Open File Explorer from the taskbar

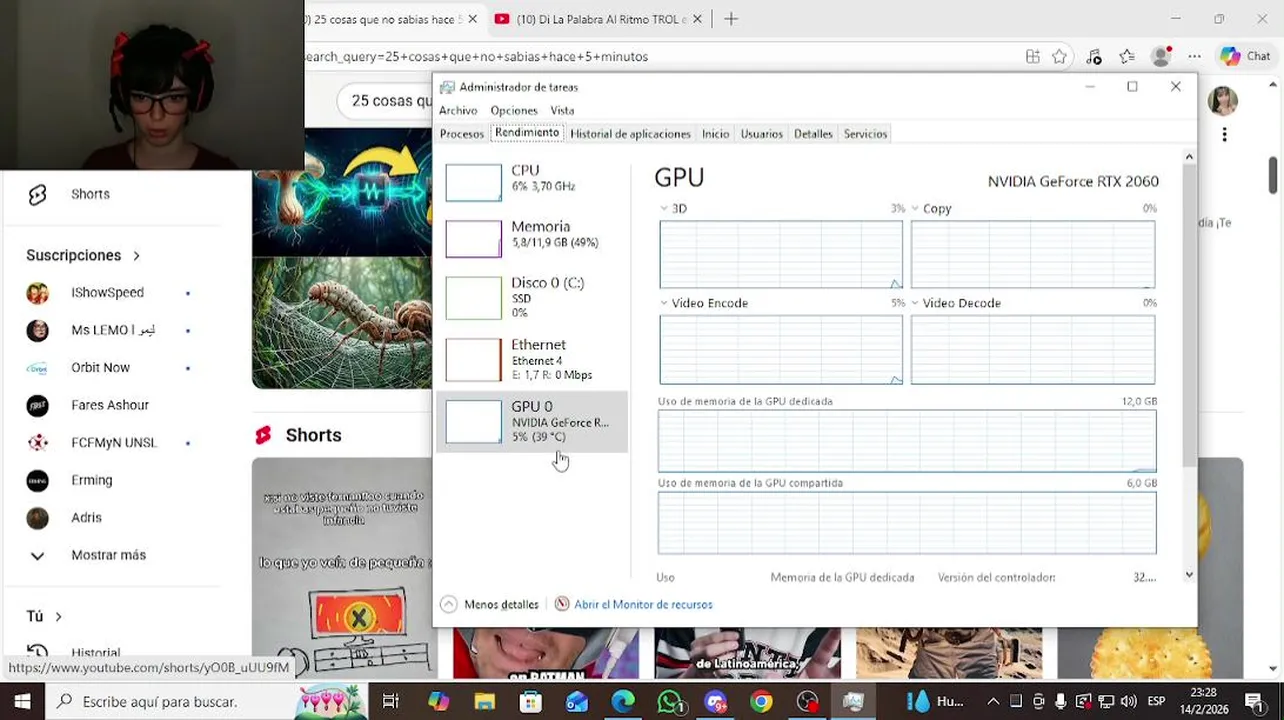click(485, 702)
